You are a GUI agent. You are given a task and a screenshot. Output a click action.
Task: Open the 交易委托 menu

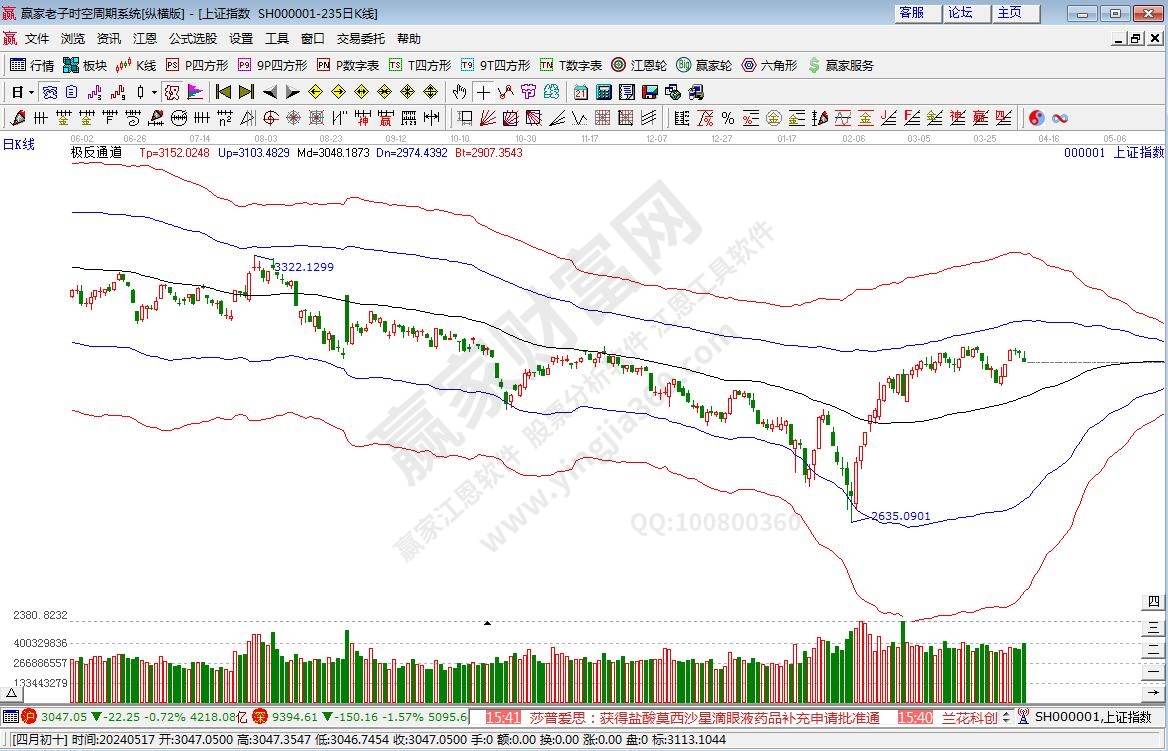360,39
